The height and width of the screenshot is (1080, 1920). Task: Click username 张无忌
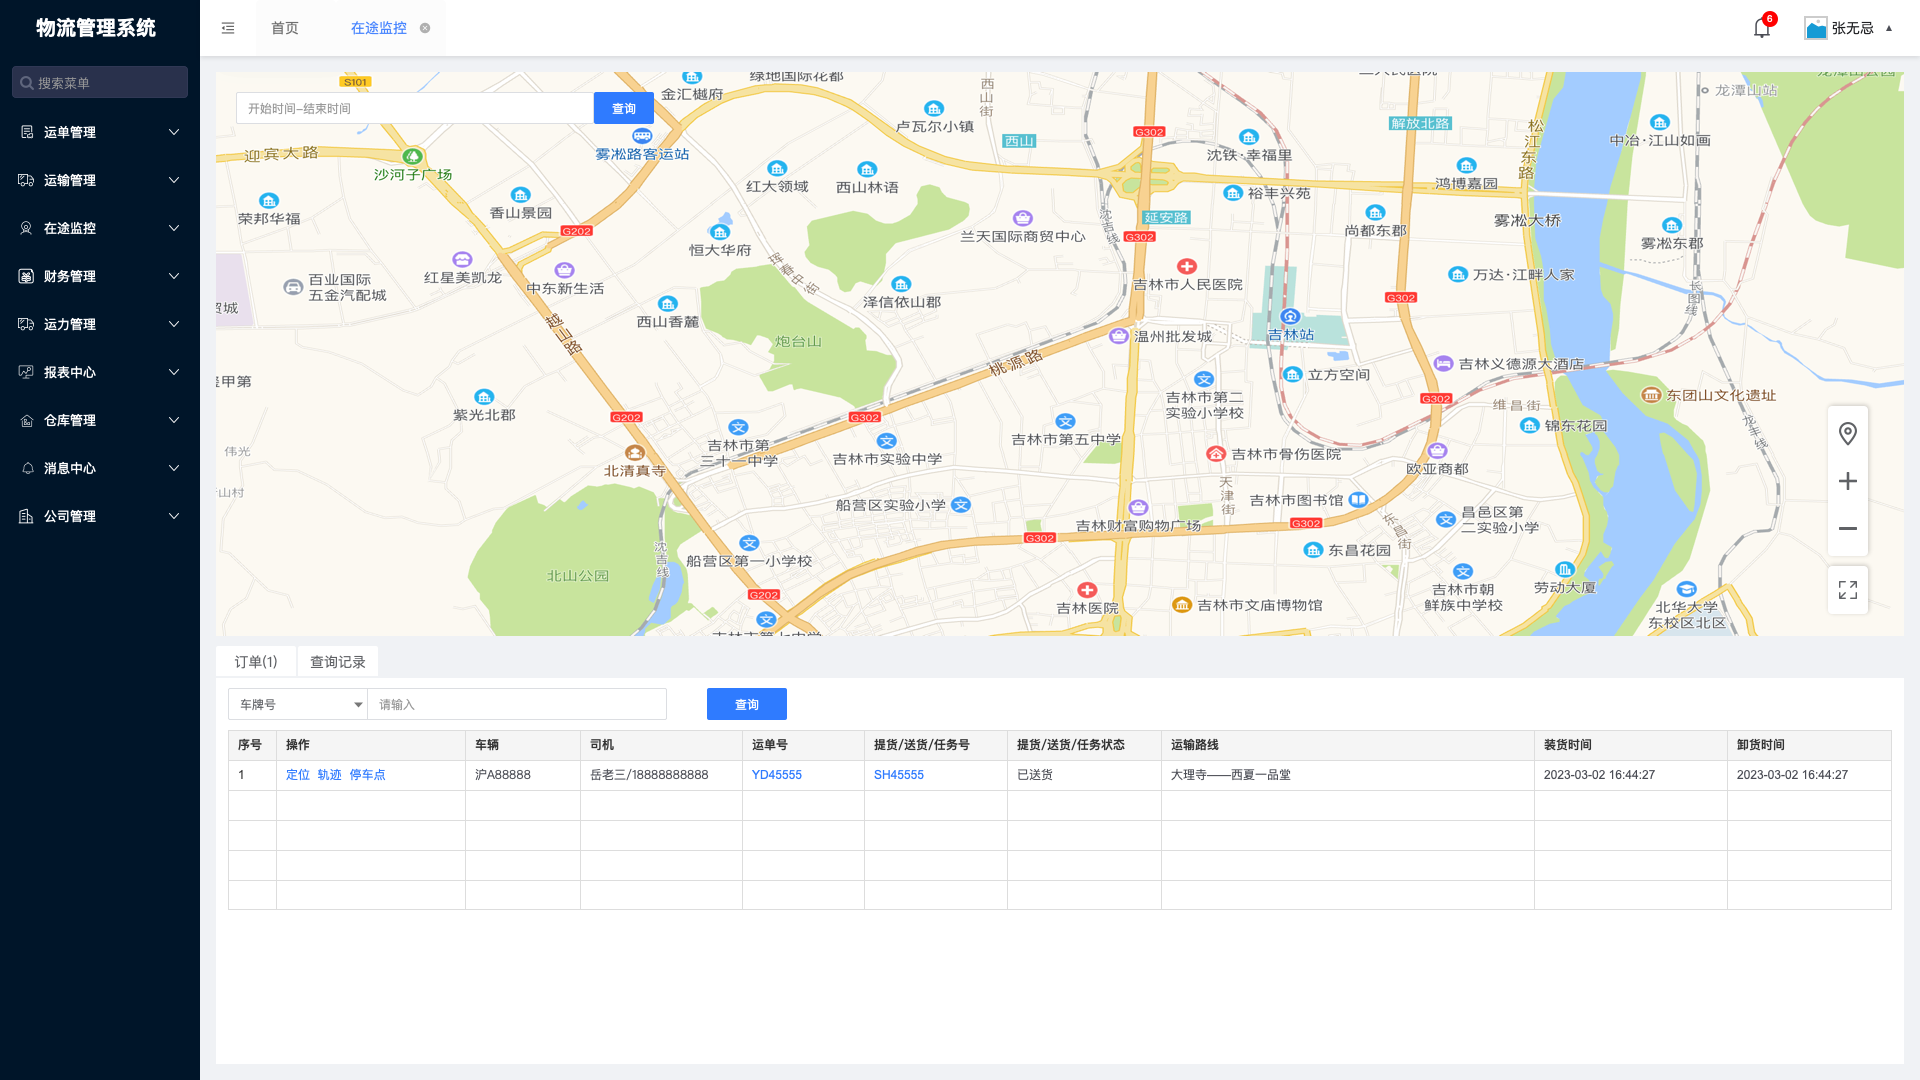click(x=1853, y=28)
